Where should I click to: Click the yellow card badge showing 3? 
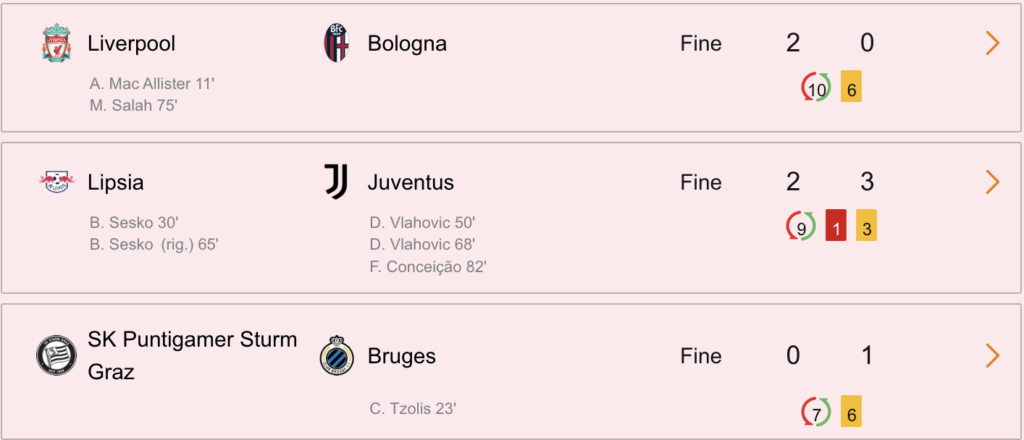(866, 225)
